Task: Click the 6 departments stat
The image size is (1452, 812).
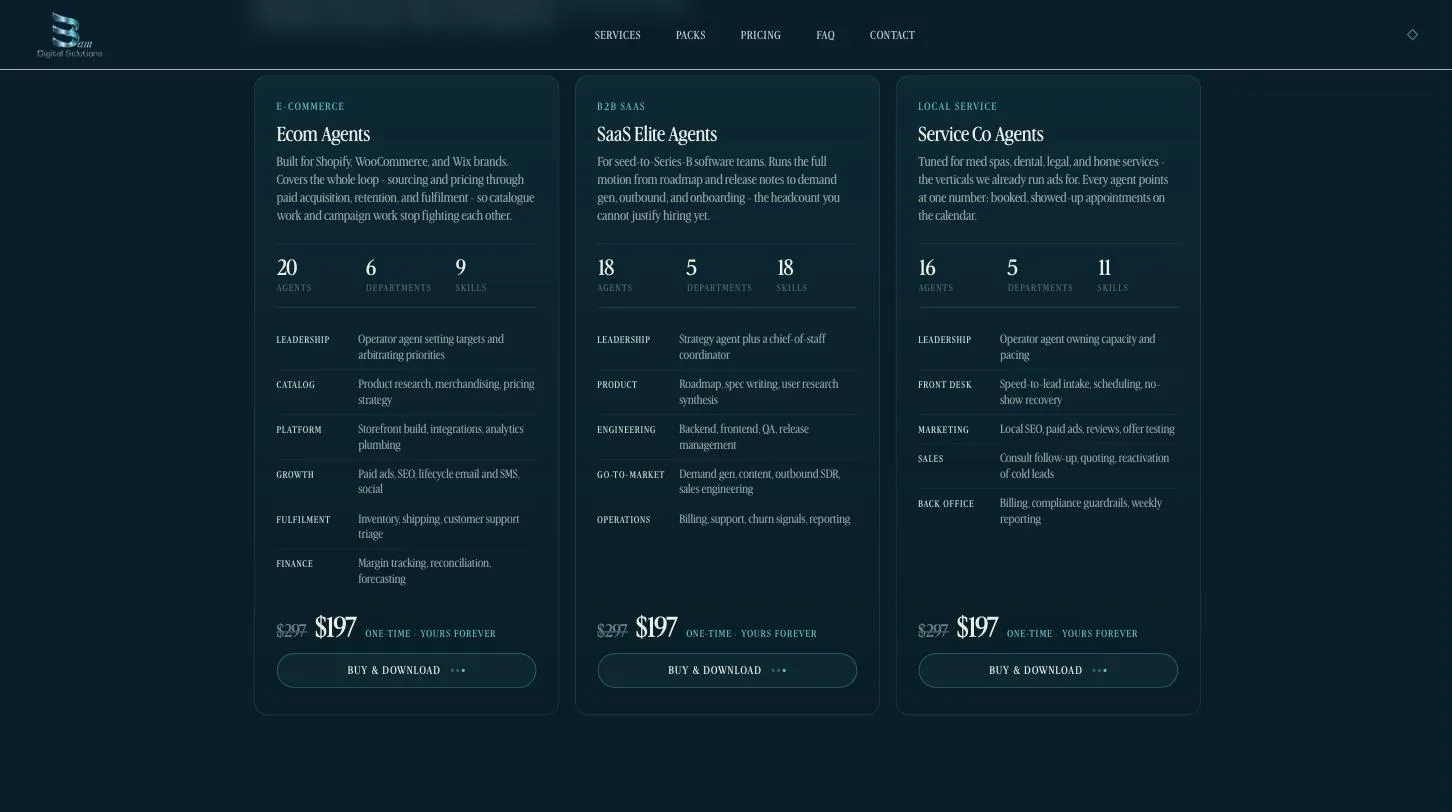Action: [398, 275]
